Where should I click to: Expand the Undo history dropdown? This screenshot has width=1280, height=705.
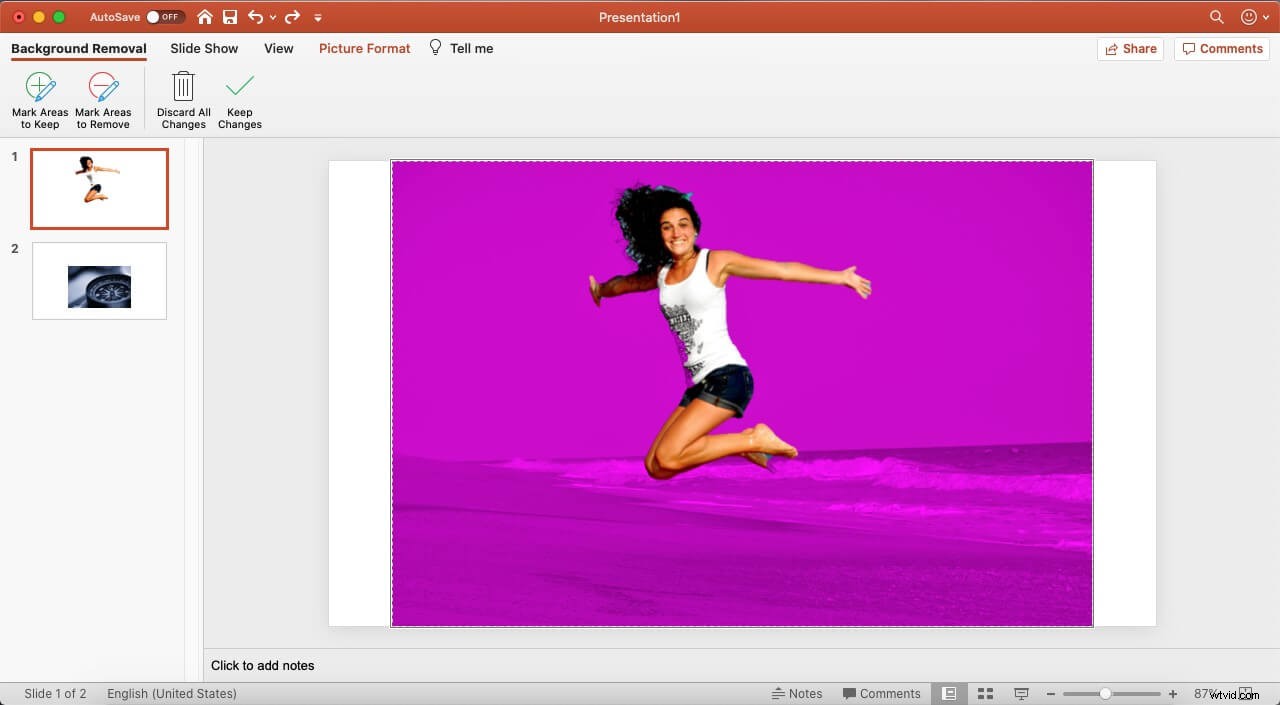(272, 17)
